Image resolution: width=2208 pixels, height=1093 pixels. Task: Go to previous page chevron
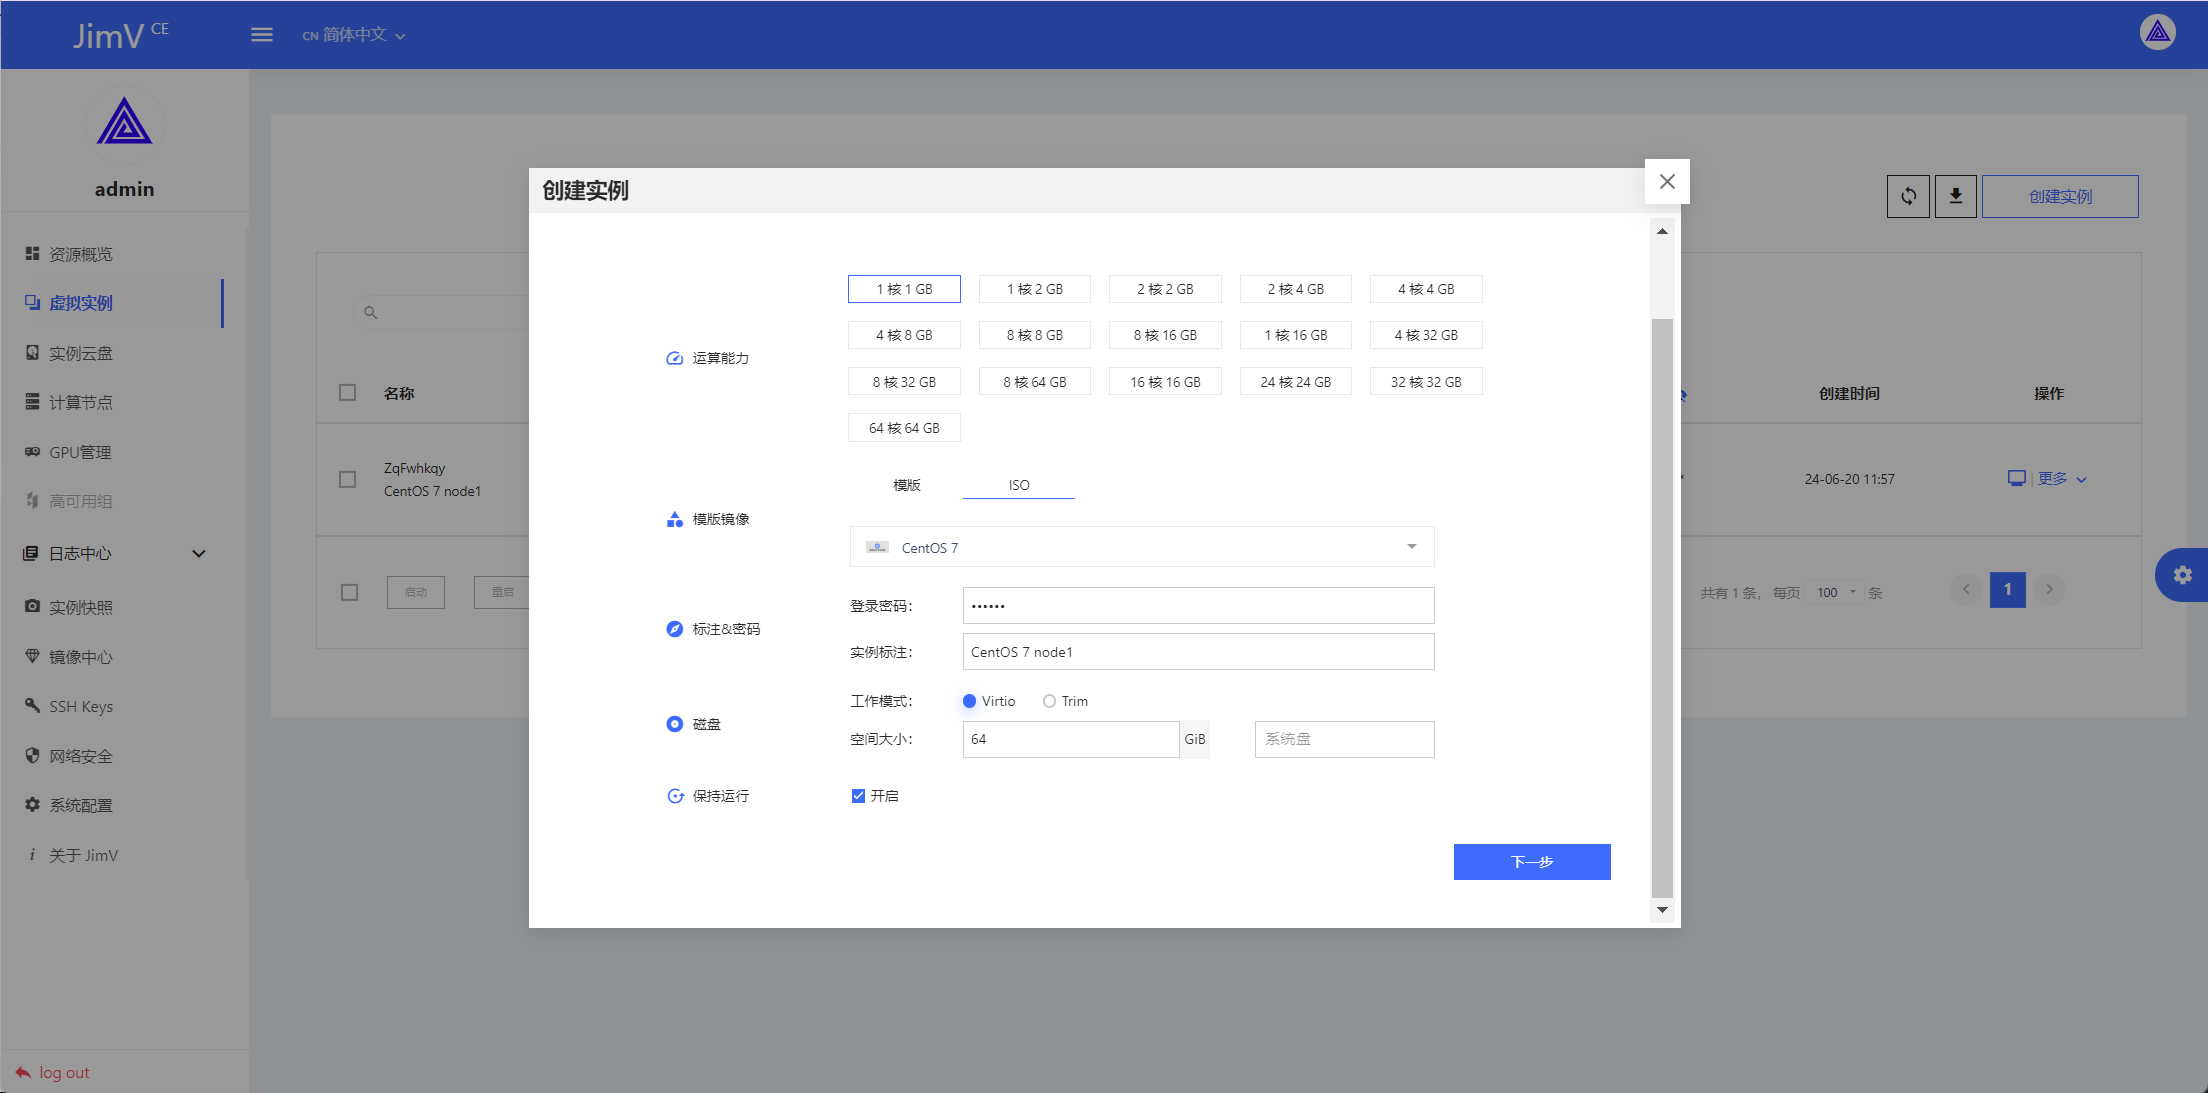pyautogui.click(x=1966, y=589)
